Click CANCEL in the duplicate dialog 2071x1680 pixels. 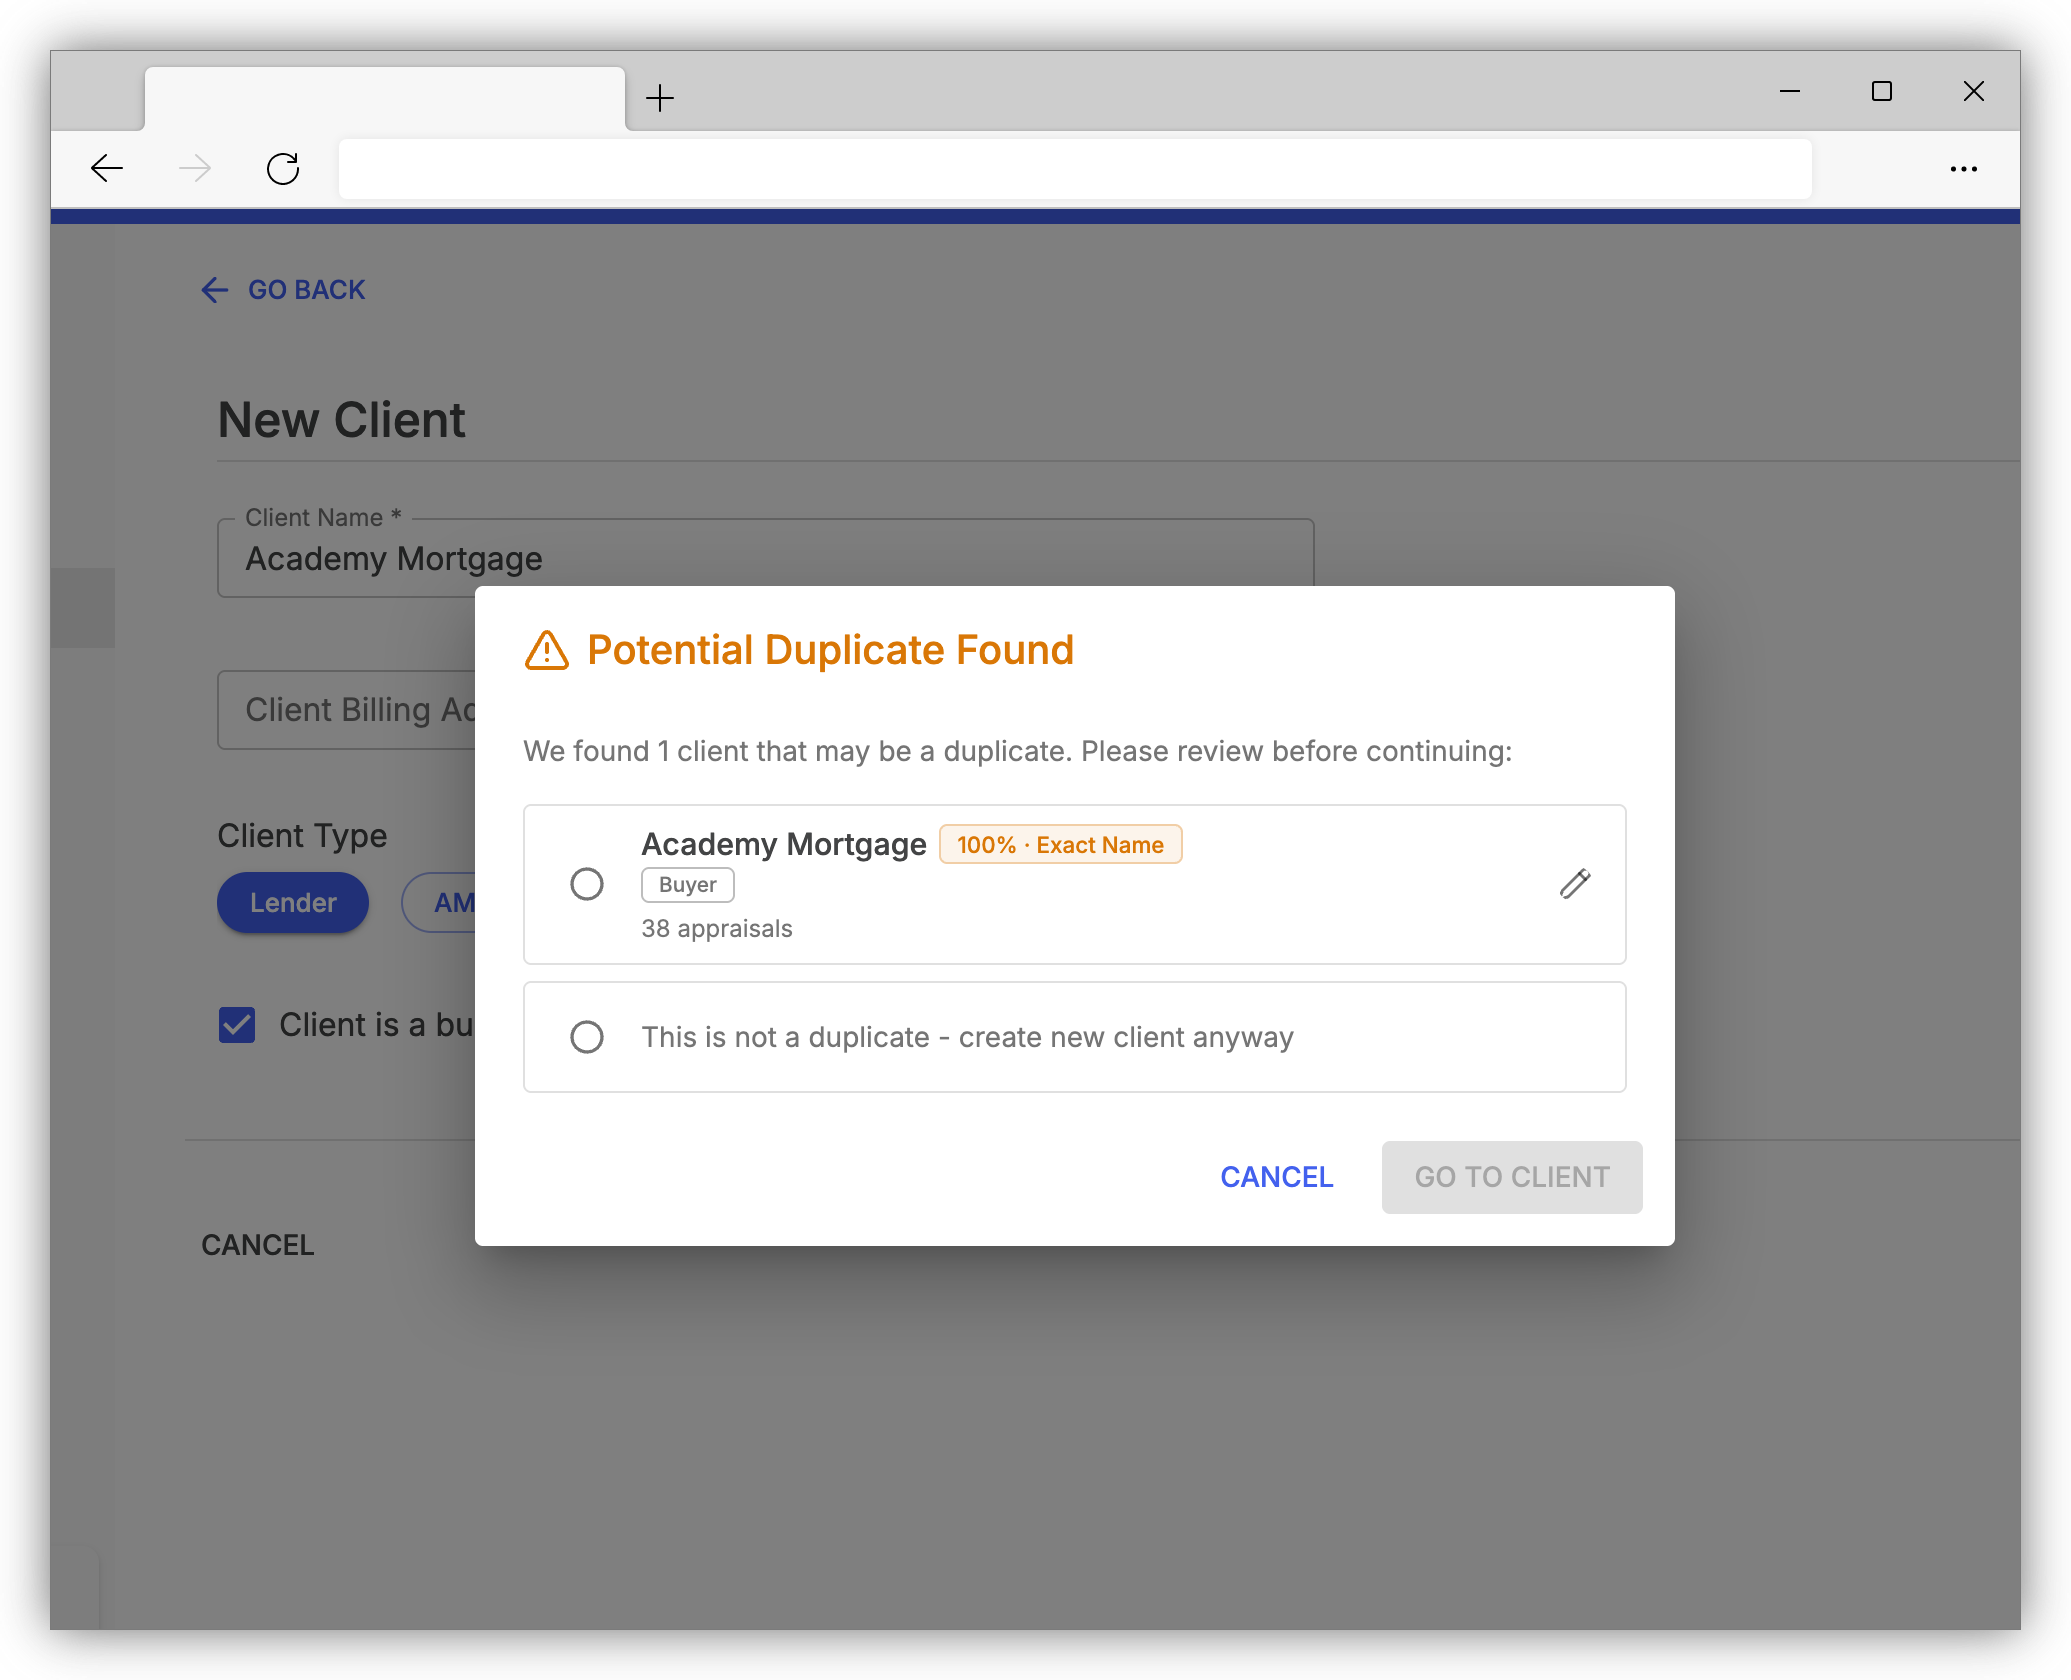coord(1276,1177)
